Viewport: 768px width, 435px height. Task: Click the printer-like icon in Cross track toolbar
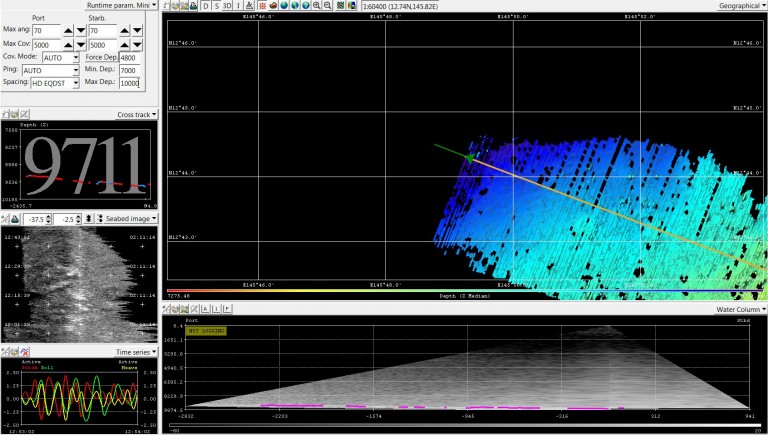click(14, 114)
